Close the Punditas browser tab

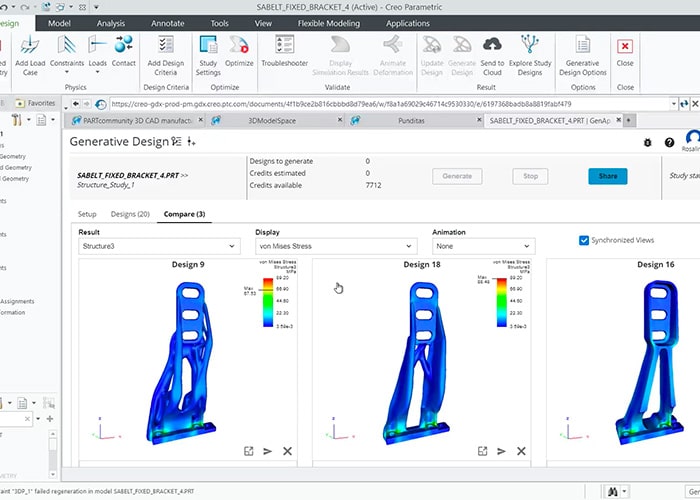pyautogui.click(x=479, y=120)
